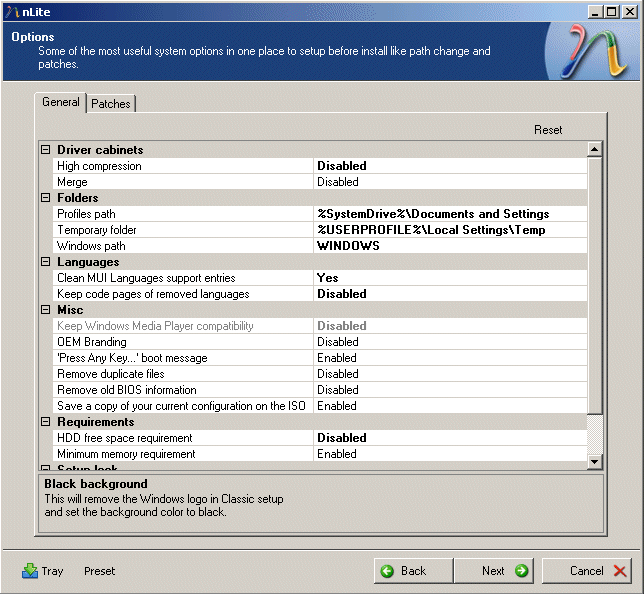Select Merge Disabled value
Viewport: 644px width, 594px height.
tap(450, 182)
